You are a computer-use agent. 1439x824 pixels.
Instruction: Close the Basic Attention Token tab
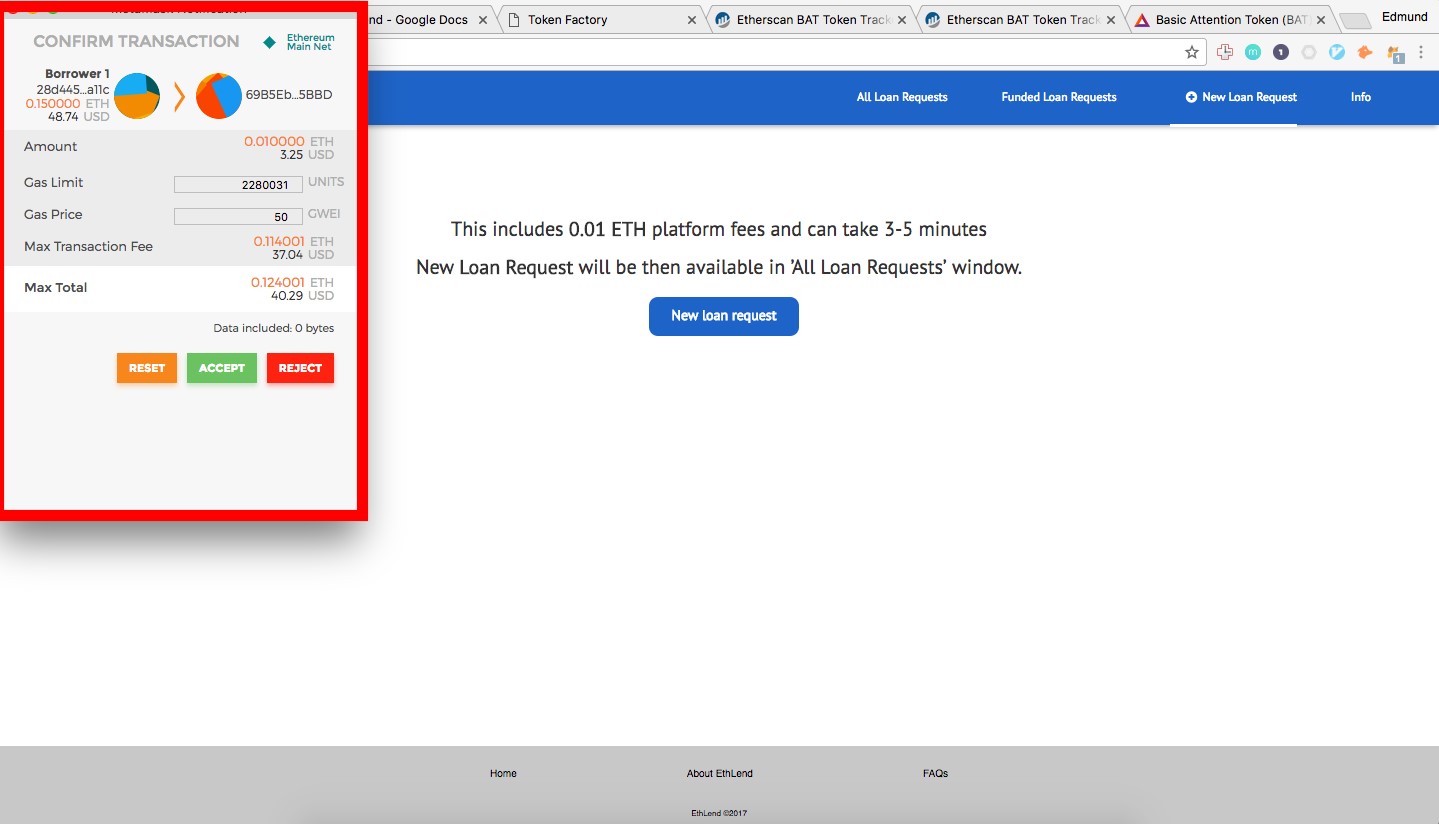point(1320,20)
